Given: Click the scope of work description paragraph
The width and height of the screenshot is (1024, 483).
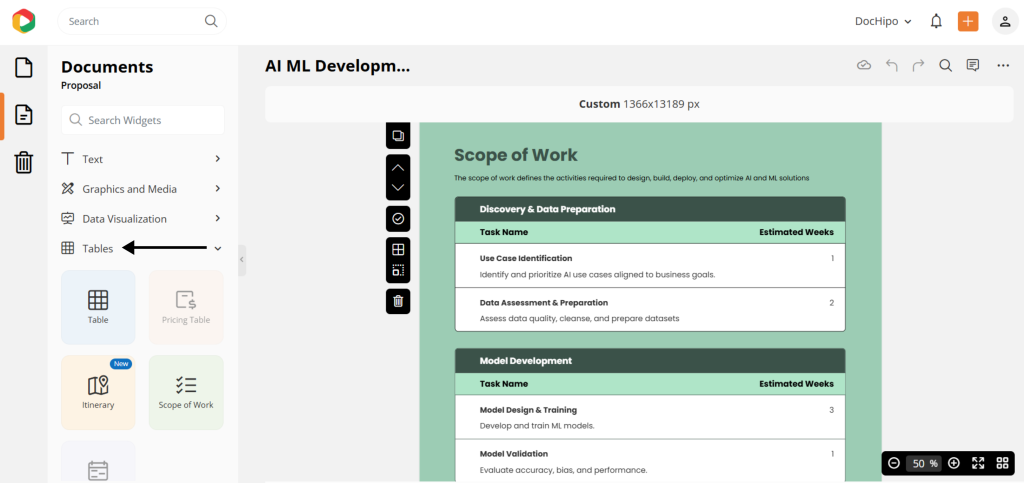Looking at the screenshot, I should (x=632, y=178).
